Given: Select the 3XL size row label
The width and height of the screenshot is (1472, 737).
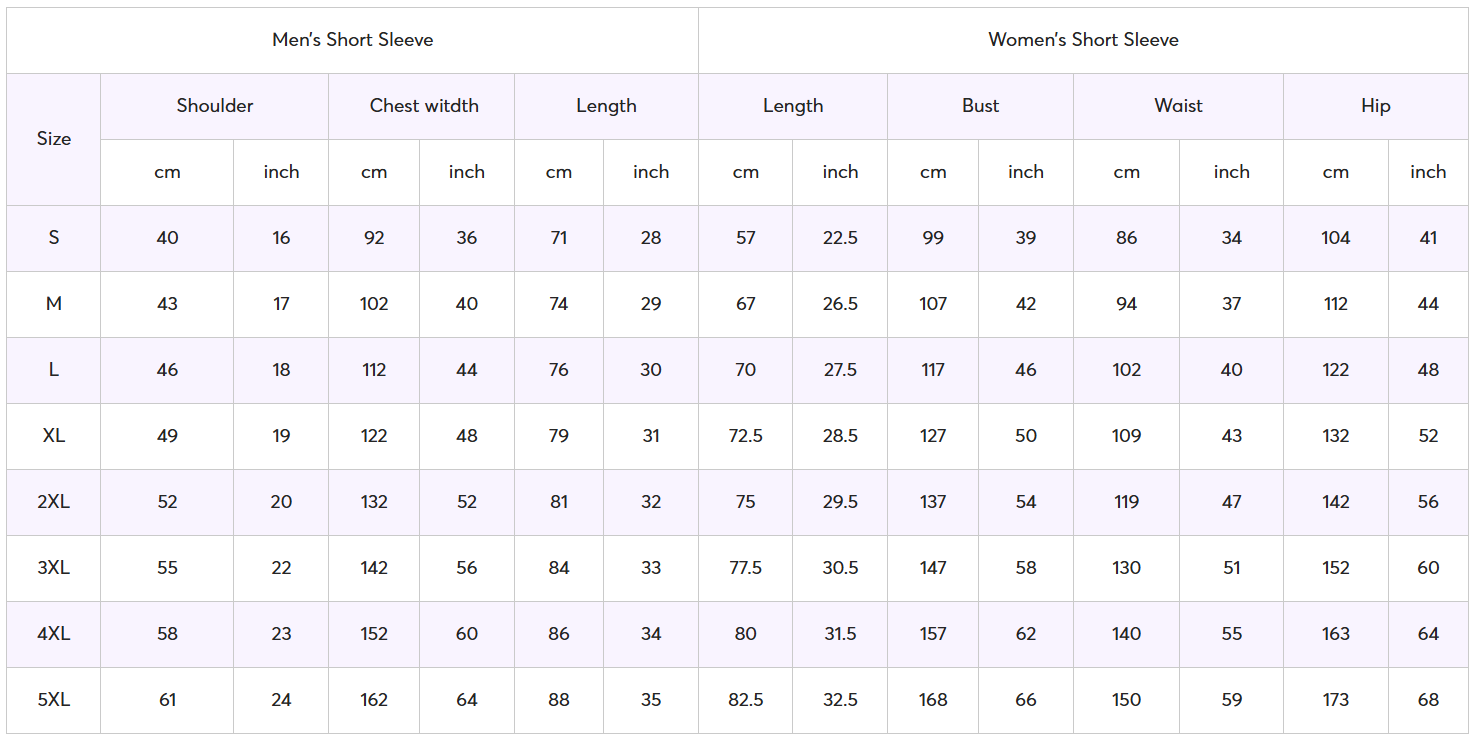Looking at the screenshot, I should (54, 568).
